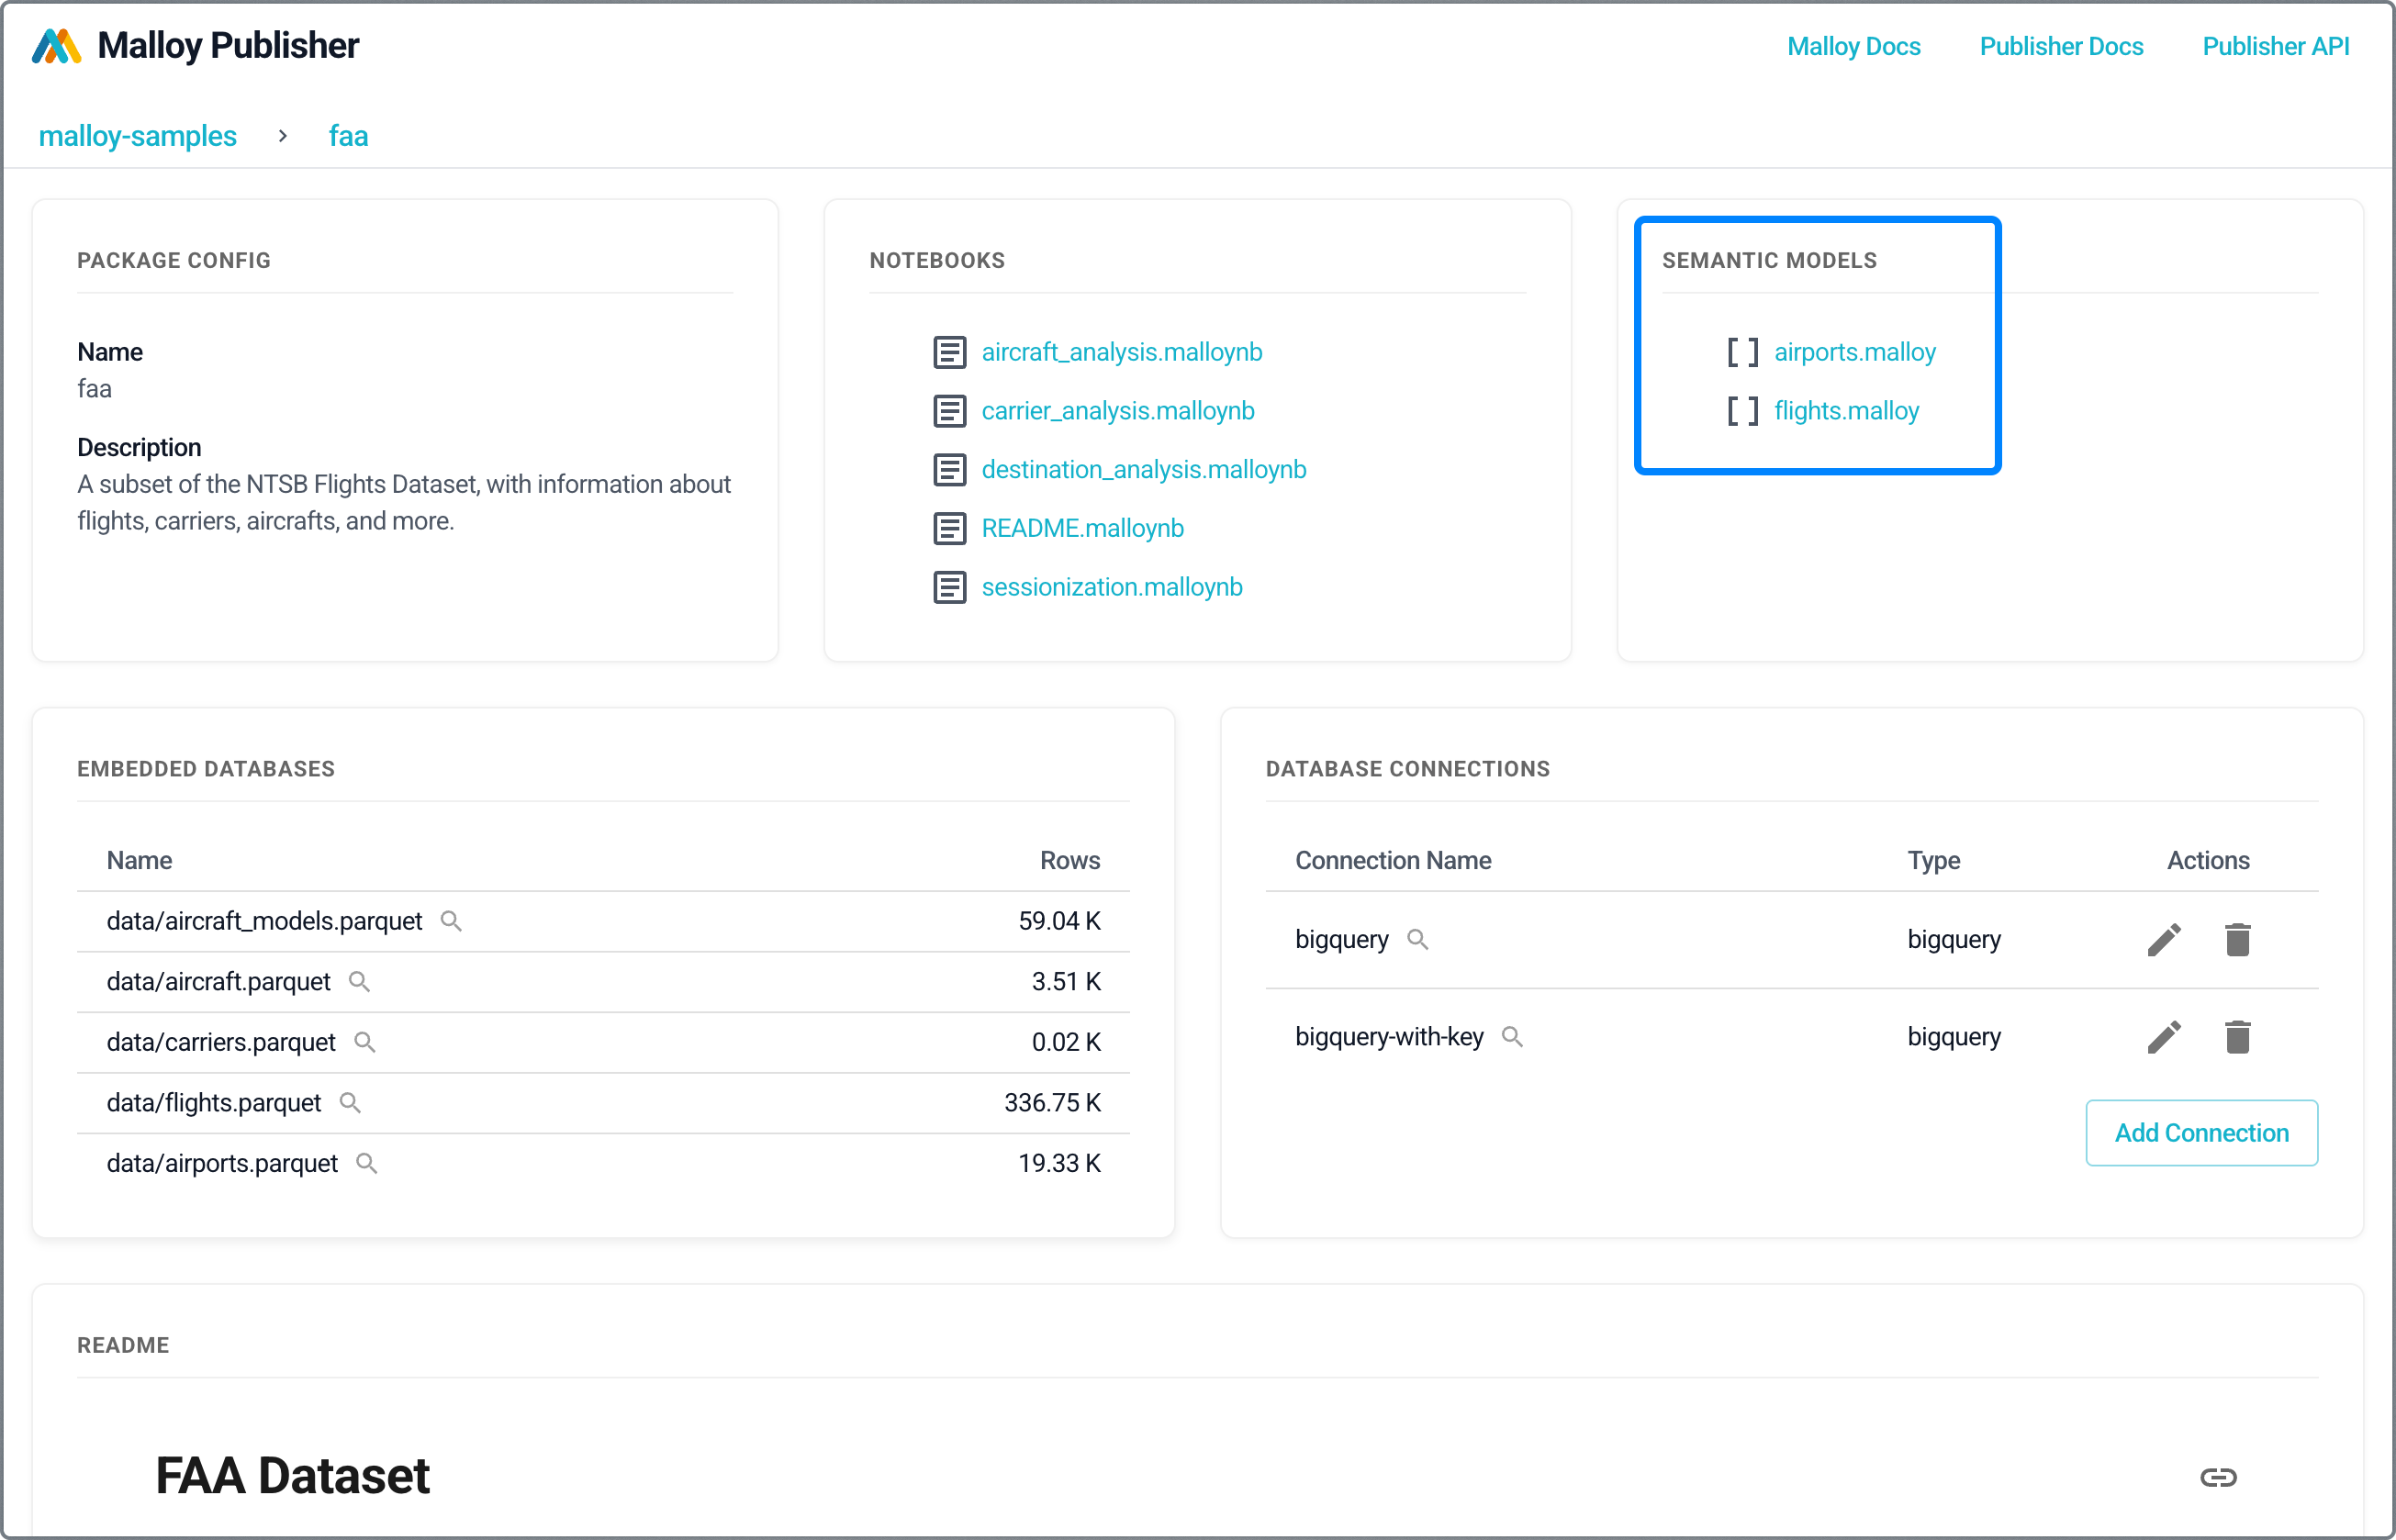Click the edit pencil for bigquery connection
Screen dimensions: 2396x1540
pyautogui.click(x=2163, y=940)
